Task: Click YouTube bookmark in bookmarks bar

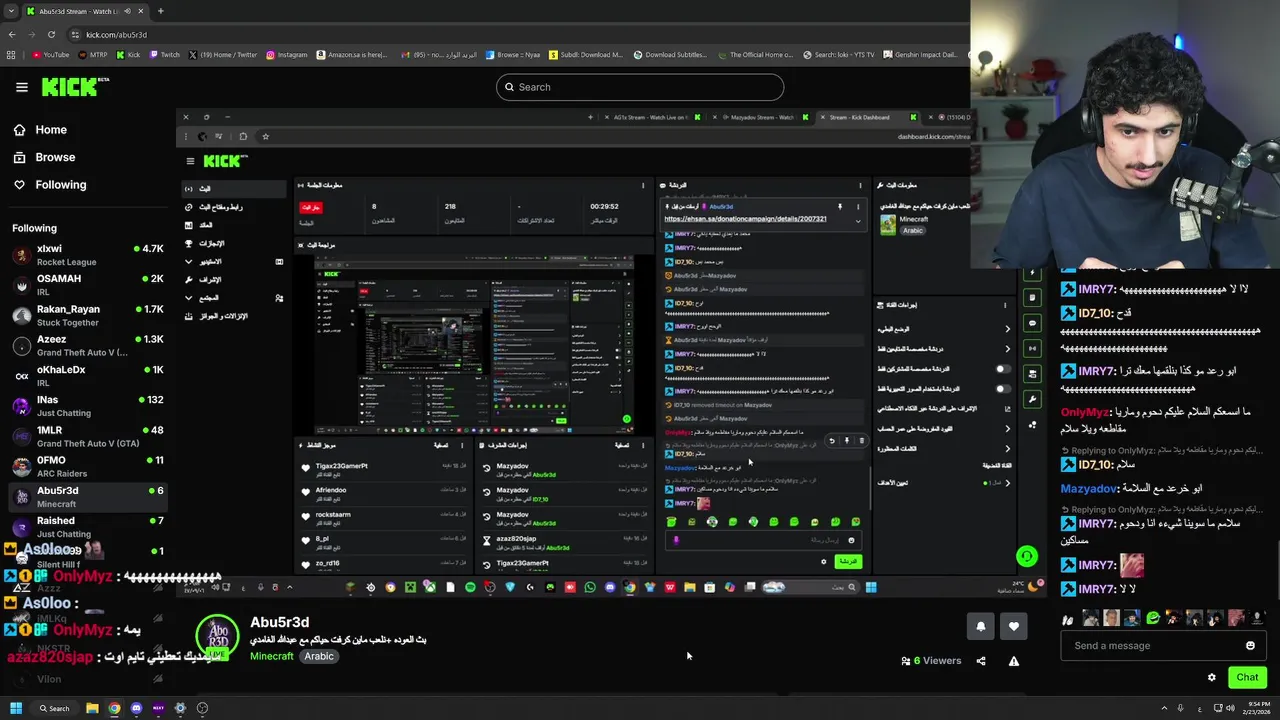Action: tap(50, 55)
